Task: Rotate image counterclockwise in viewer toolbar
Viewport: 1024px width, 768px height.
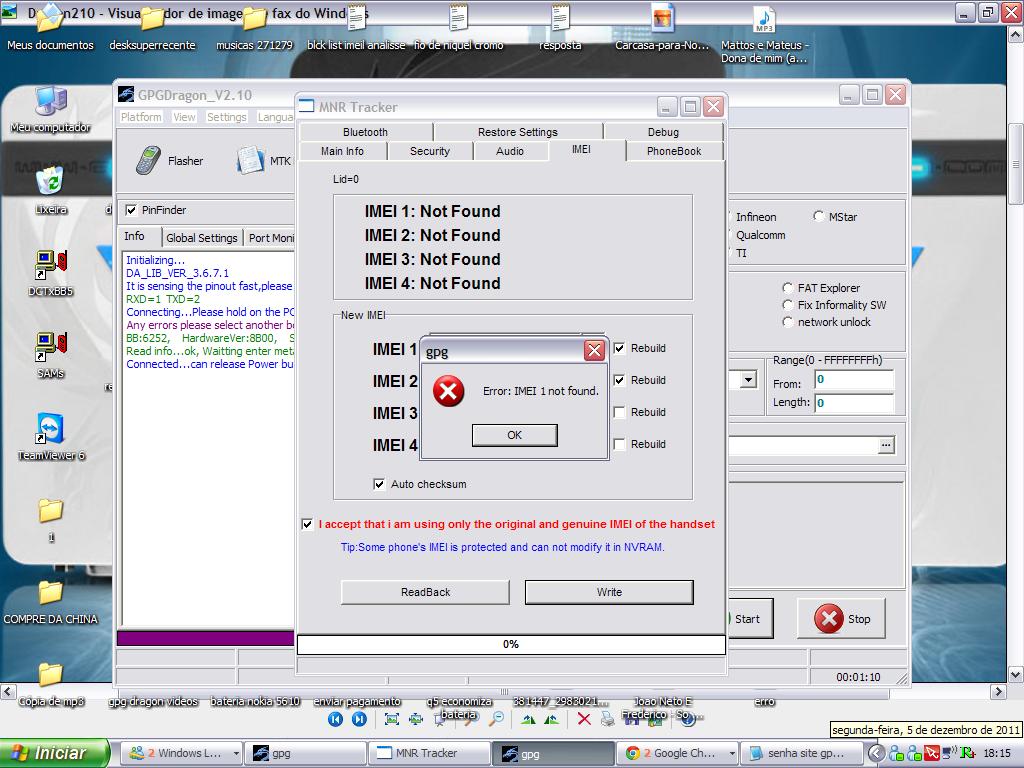Action: pyautogui.click(x=552, y=720)
